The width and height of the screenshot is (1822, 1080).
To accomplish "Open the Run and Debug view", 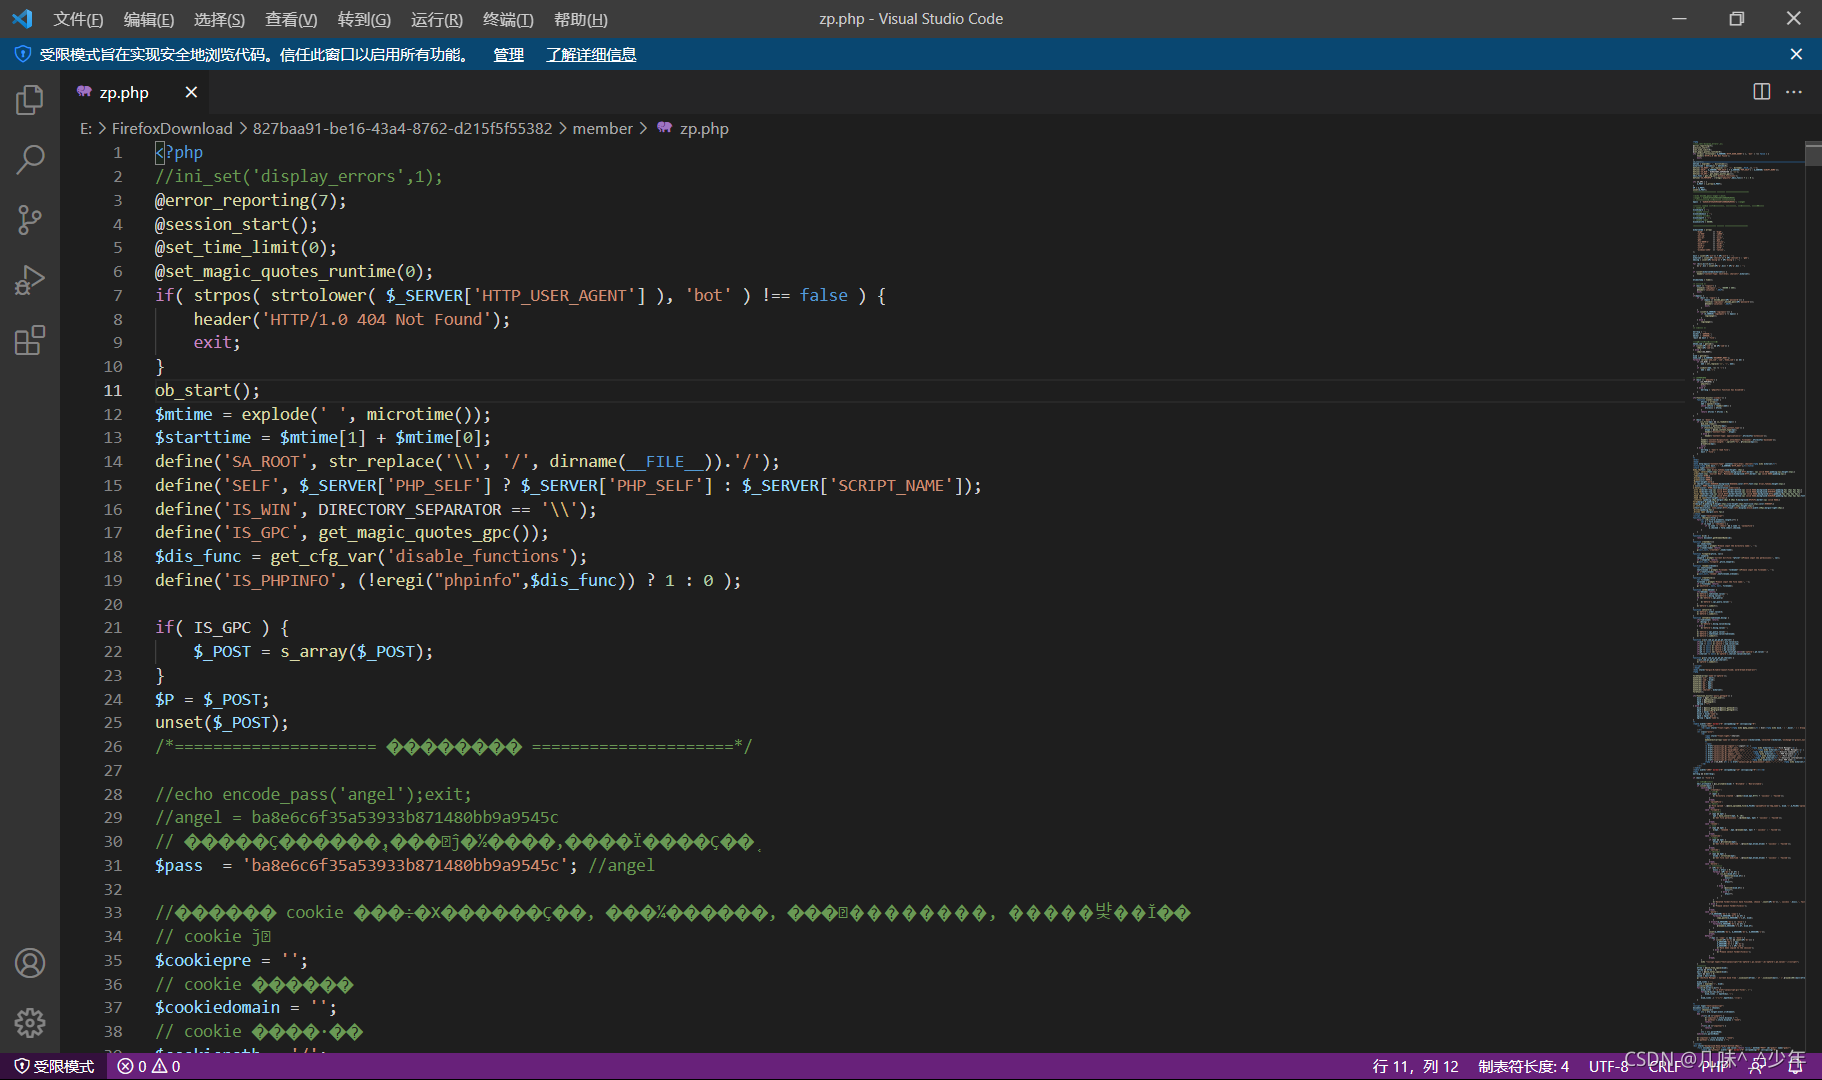I will tap(30, 279).
